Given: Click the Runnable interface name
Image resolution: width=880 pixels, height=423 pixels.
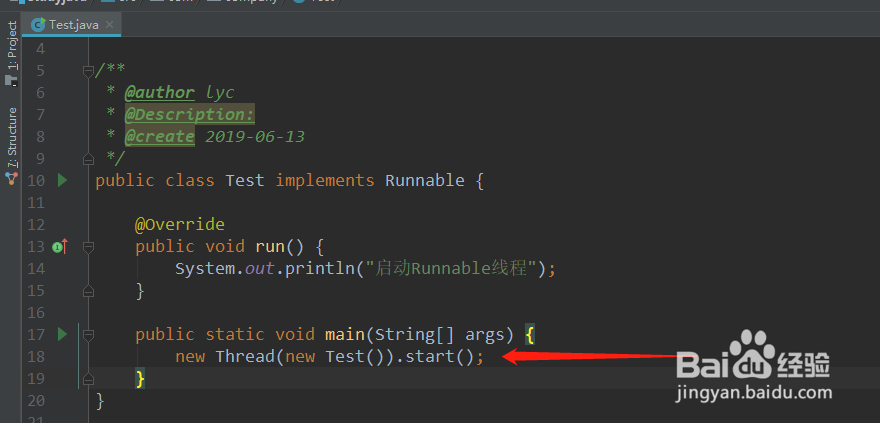Looking at the screenshot, I should point(425,181).
